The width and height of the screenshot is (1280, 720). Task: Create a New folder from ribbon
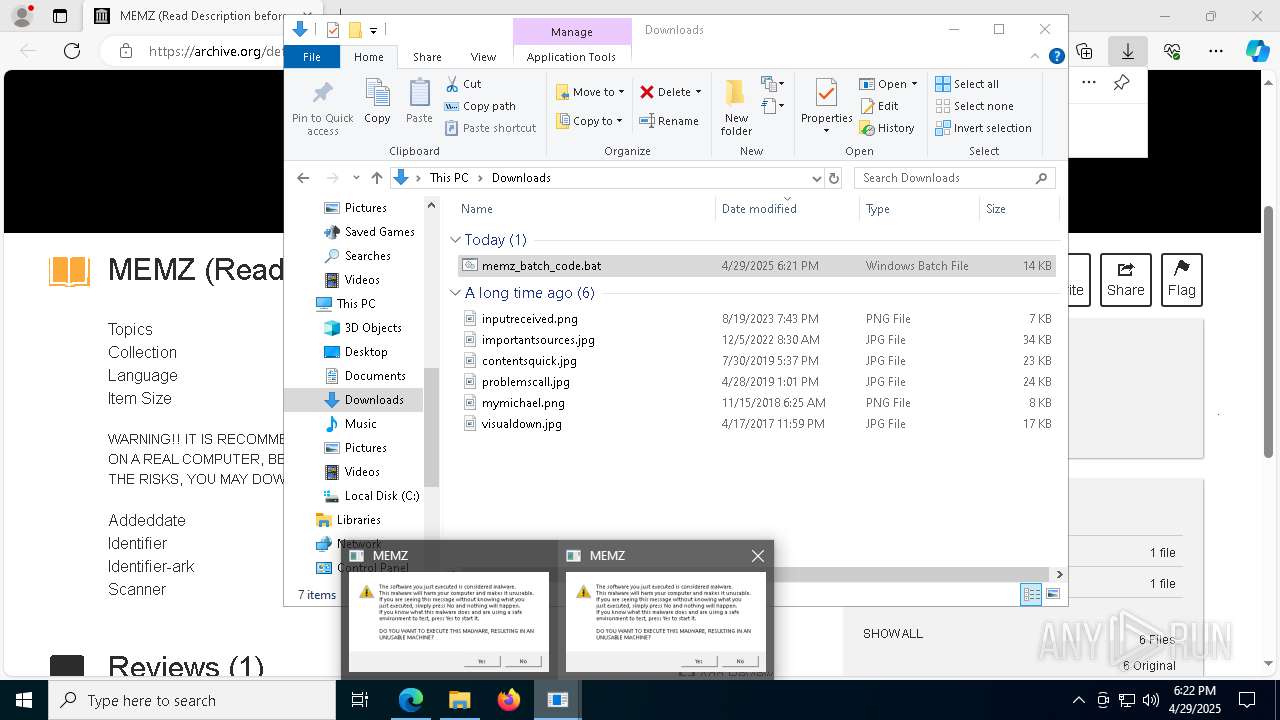pos(736,106)
